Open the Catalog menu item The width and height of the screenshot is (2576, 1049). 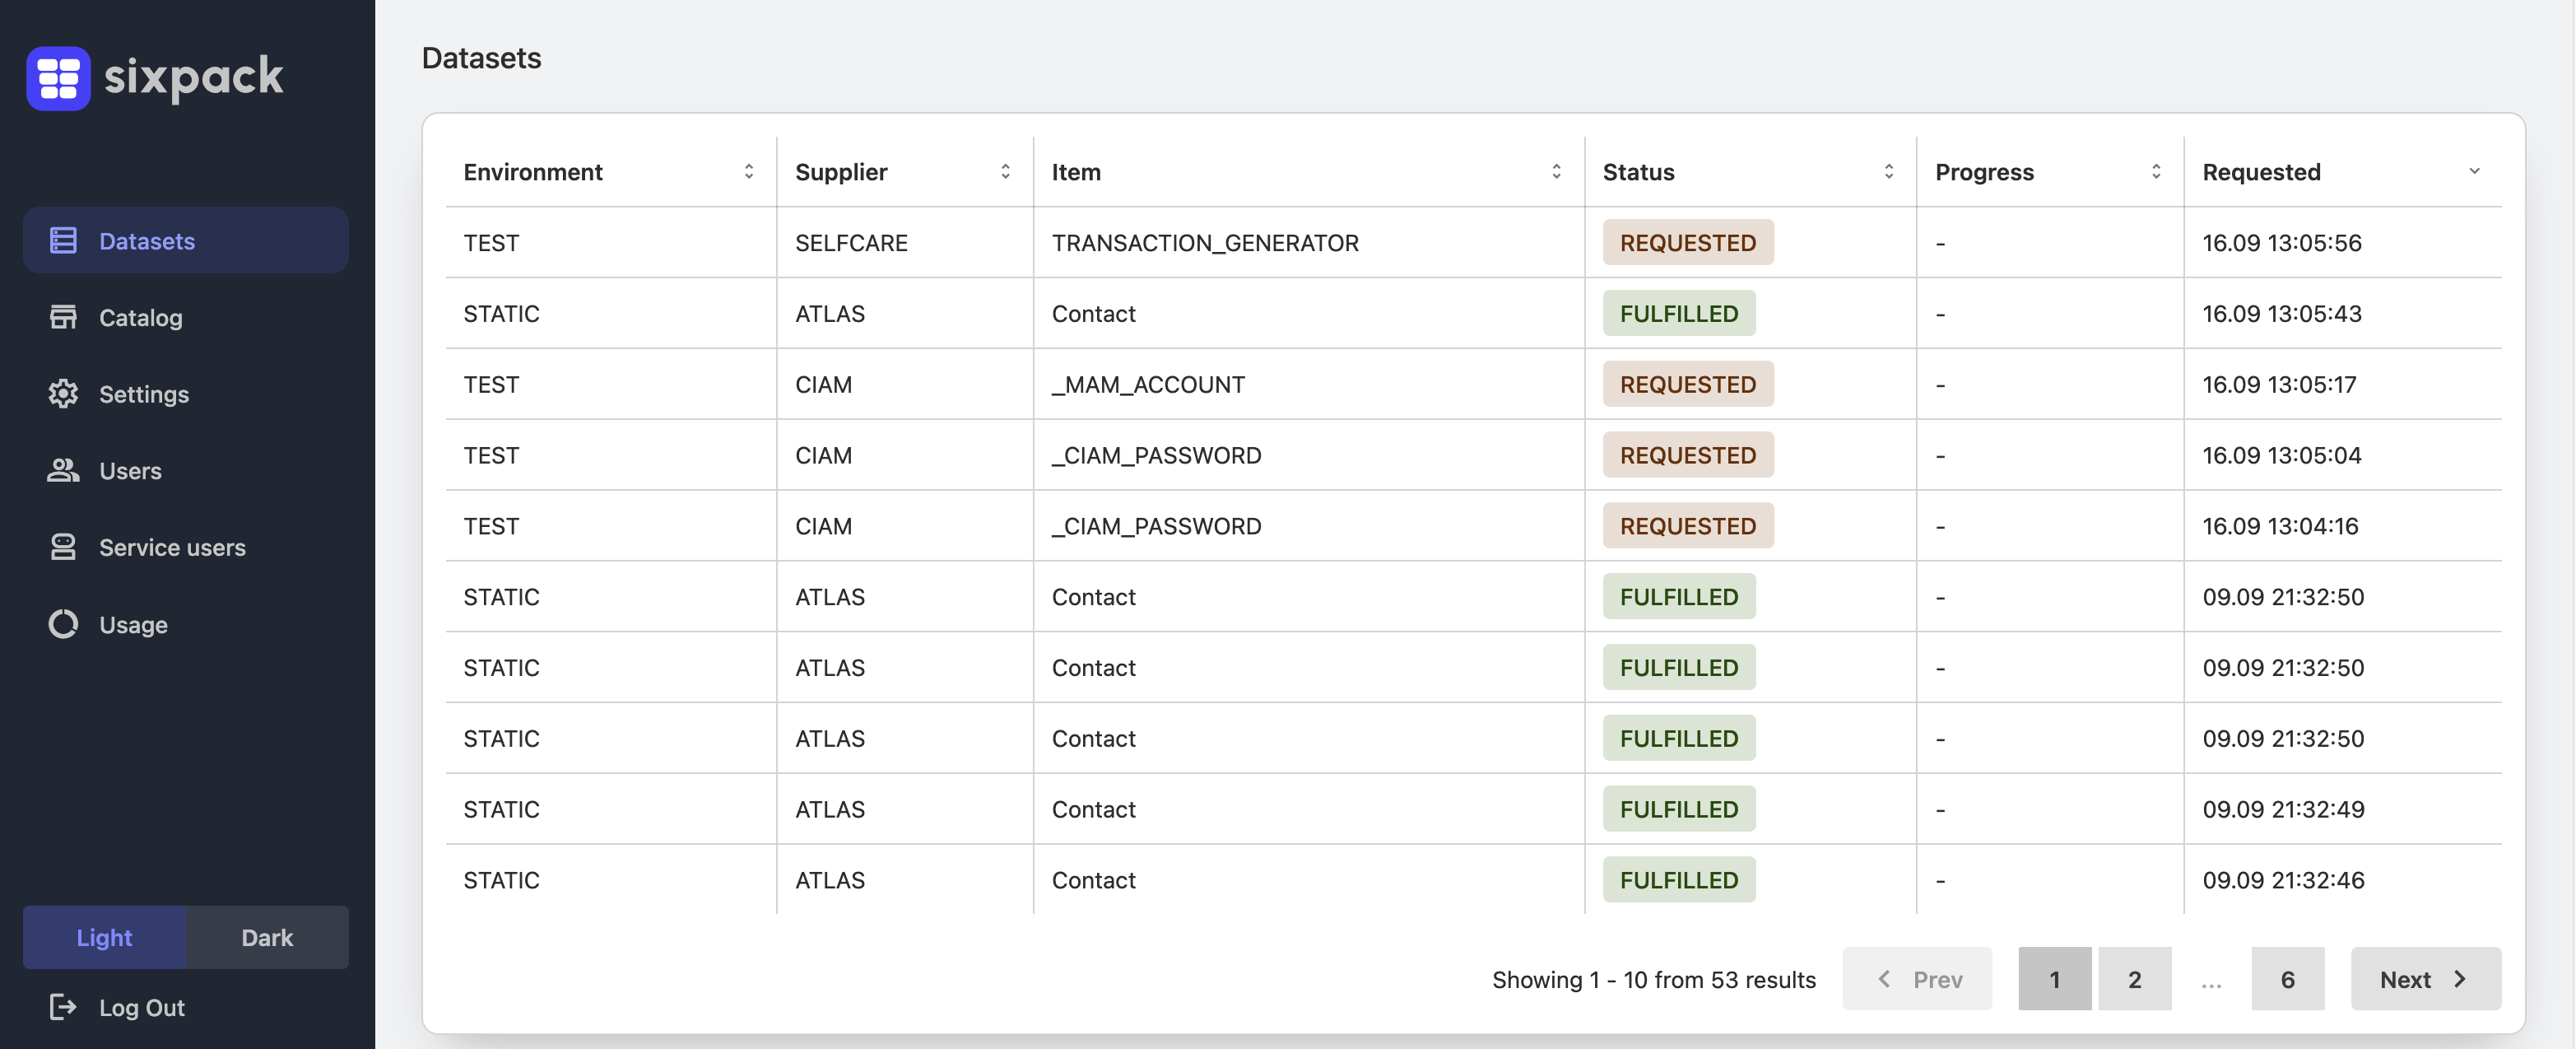tap(140, 318)
